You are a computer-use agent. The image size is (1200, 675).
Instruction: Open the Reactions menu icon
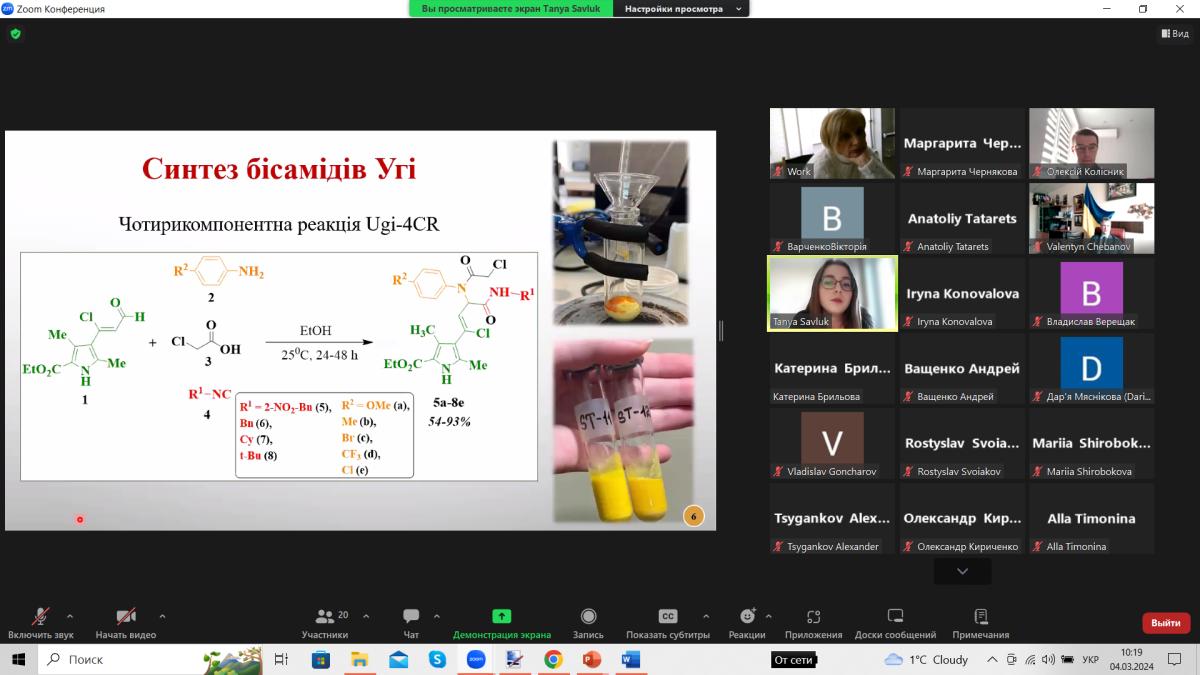746,617
